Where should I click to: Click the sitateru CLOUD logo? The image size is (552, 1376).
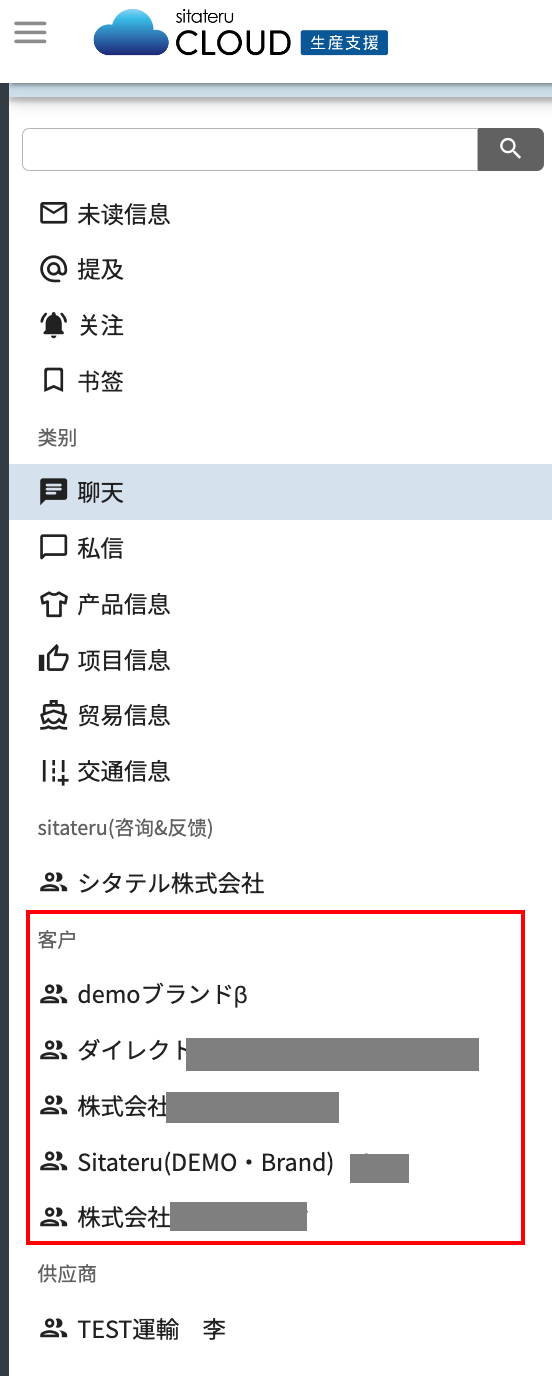(x=241, y=33)
